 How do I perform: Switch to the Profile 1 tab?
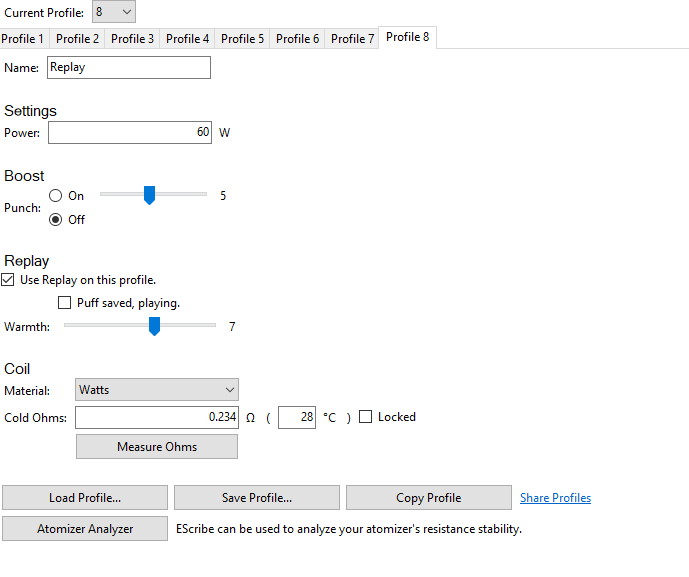tap(23, 39)
